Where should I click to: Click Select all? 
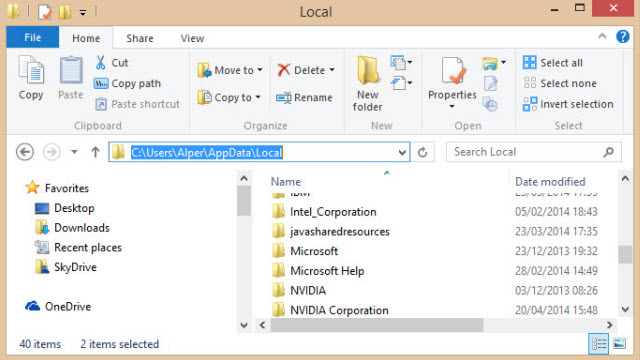tap(553, 62)
